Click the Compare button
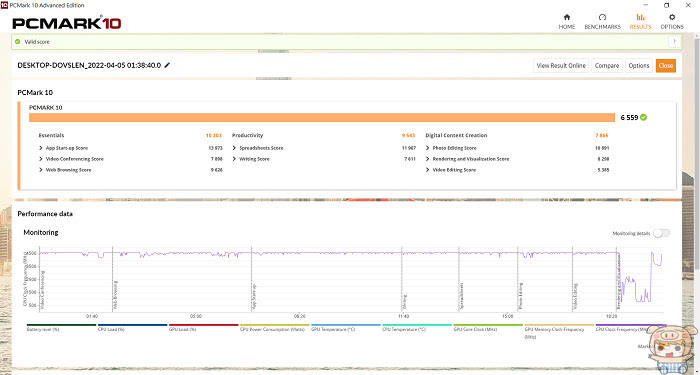This screenshot has width=700, height=375. coord(607,66)
